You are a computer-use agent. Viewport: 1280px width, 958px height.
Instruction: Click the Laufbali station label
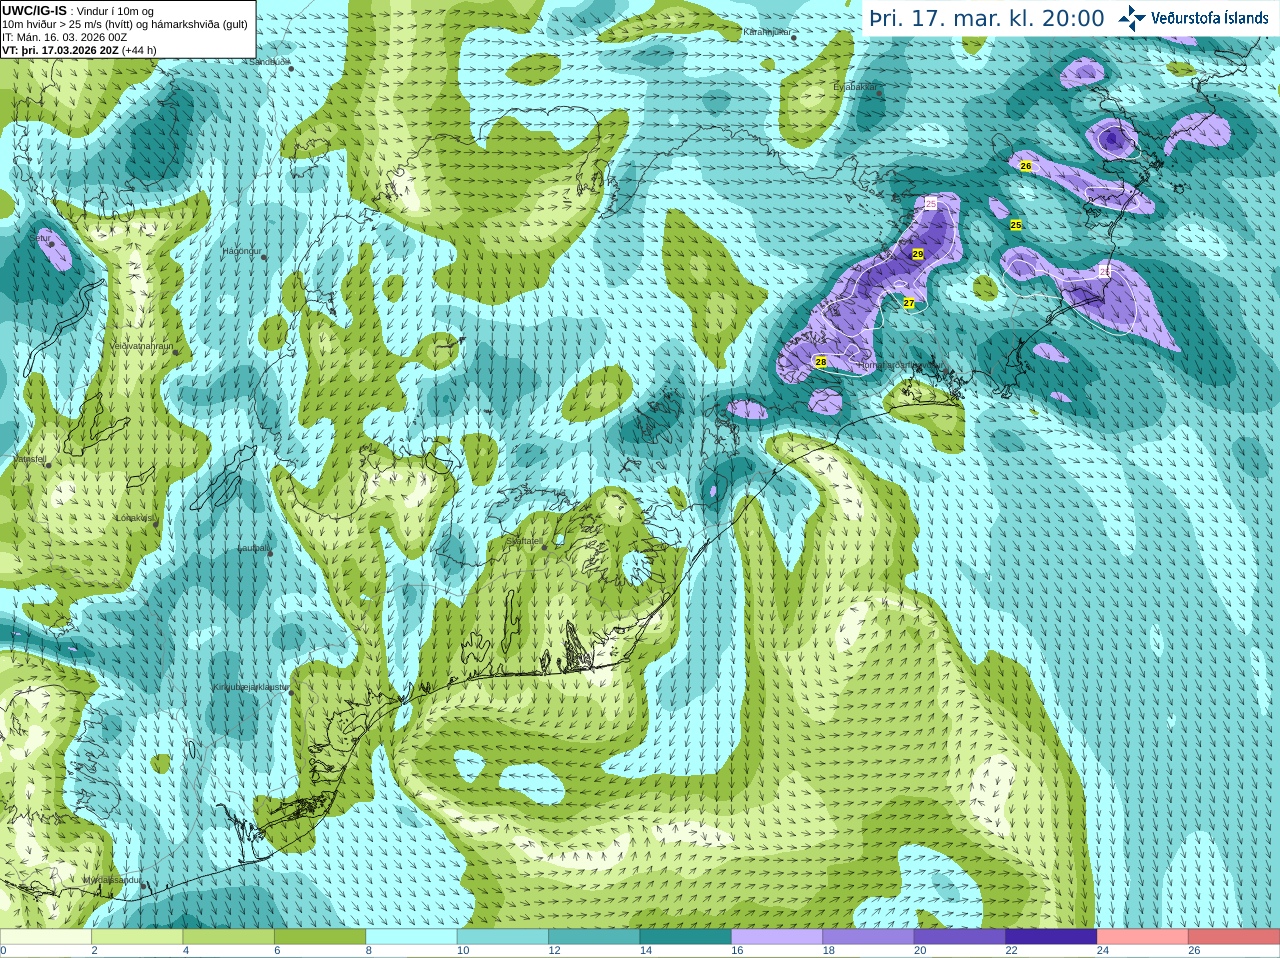253,548
